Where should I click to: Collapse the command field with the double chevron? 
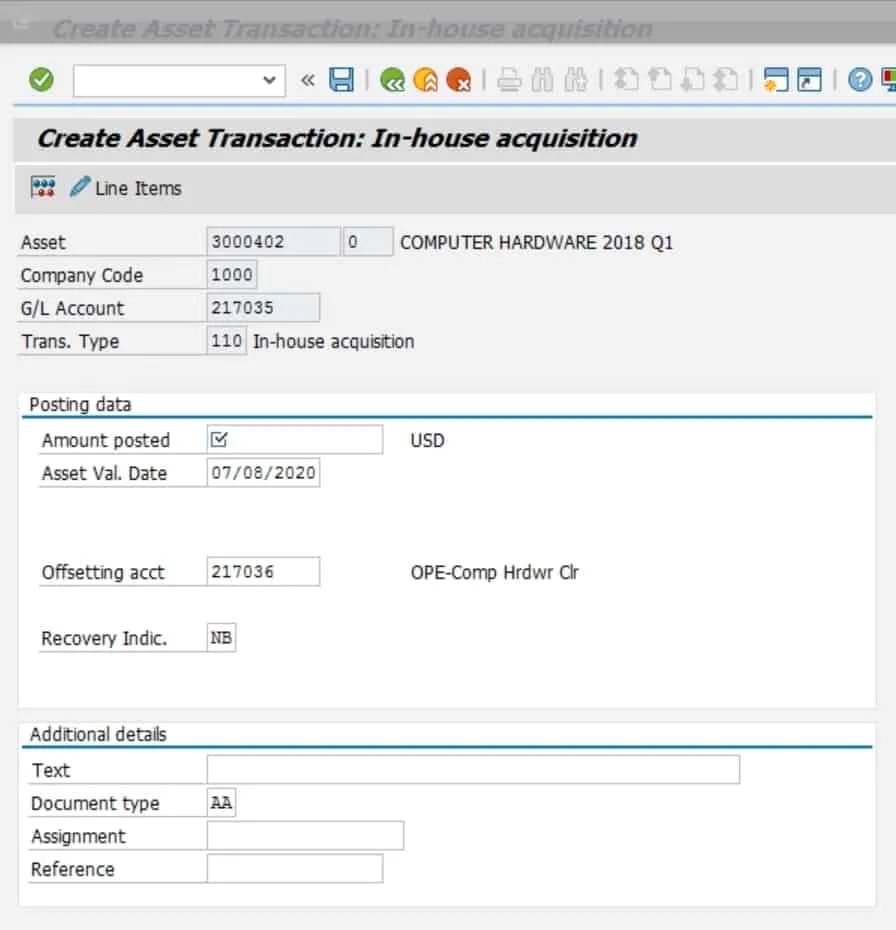[x=308, y=80]
